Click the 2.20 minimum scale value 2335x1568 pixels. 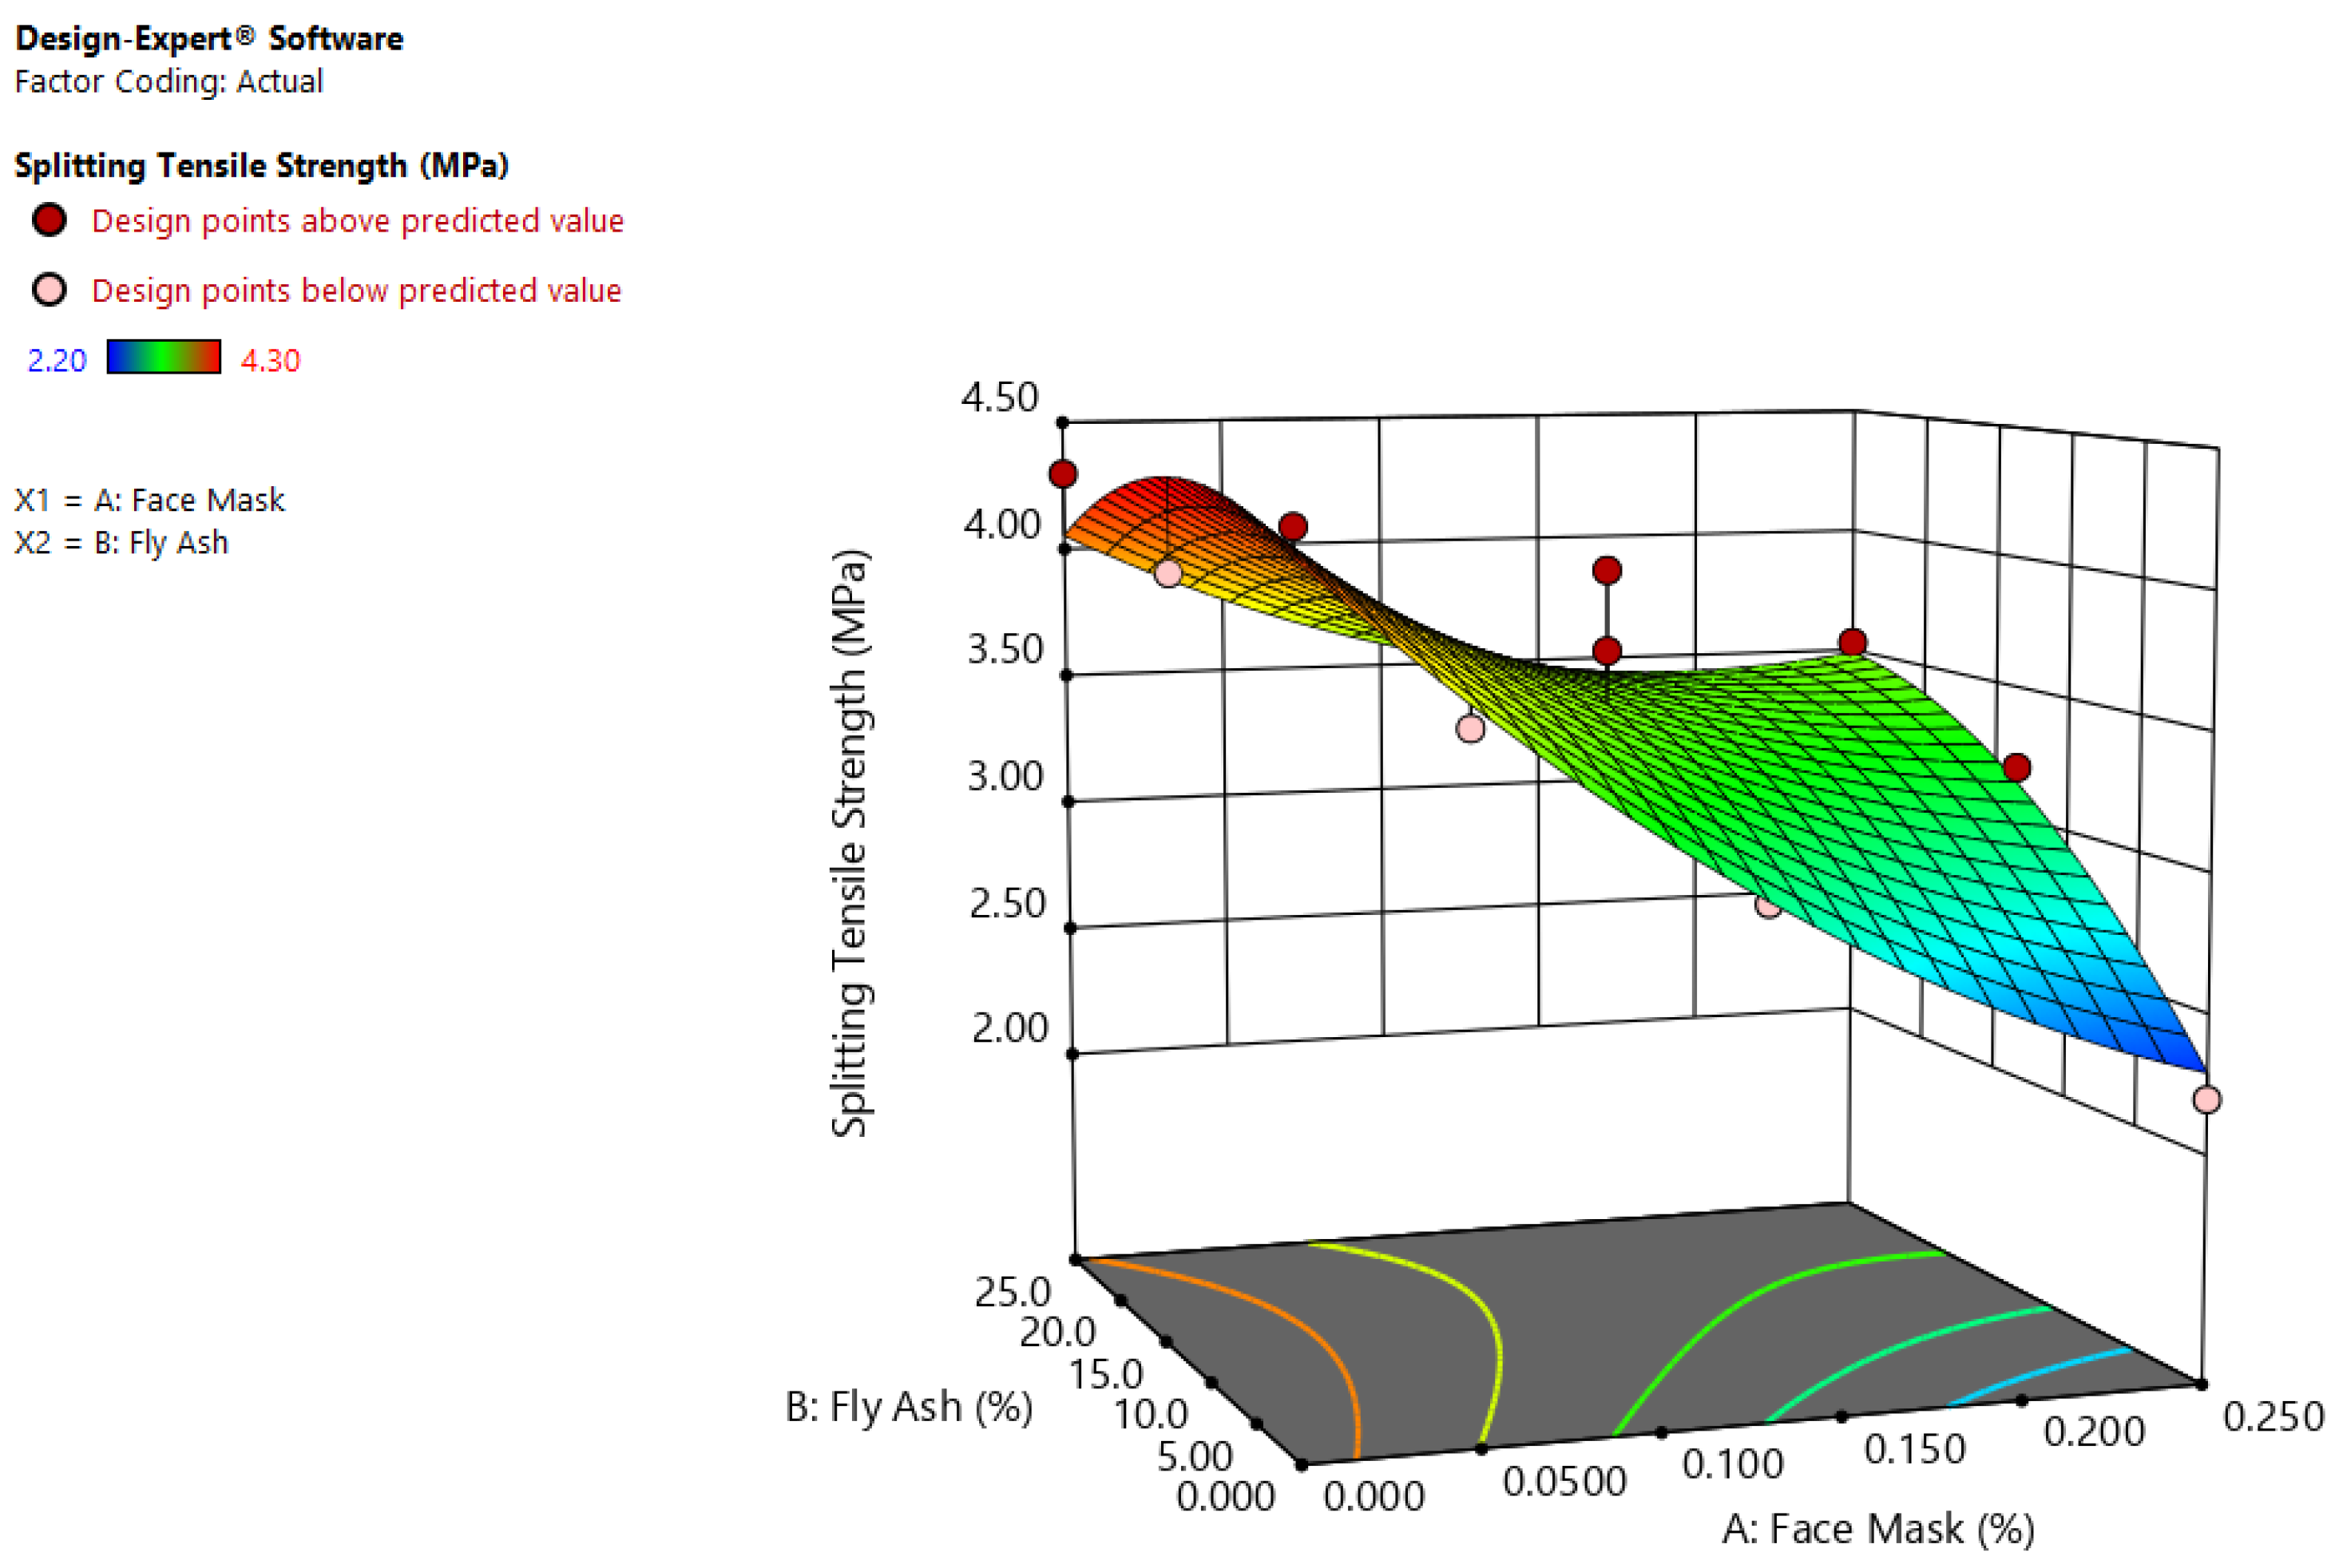point(57,360)
